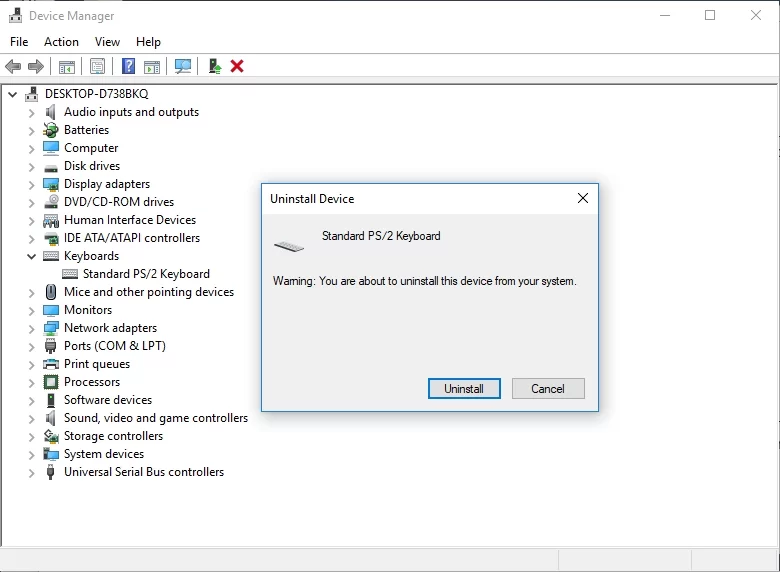This screenshot has height=572, width=780.
Task: Click the DVD/CD-ROM drives disc icon
Action: [x=51, y=202]
